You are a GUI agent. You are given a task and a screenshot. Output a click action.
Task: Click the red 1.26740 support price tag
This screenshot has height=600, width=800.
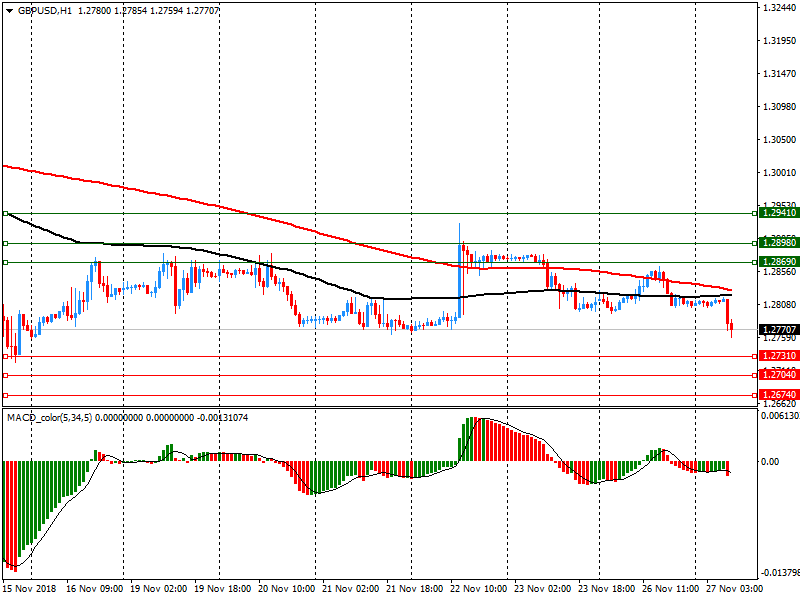click(x=778, y=395)
